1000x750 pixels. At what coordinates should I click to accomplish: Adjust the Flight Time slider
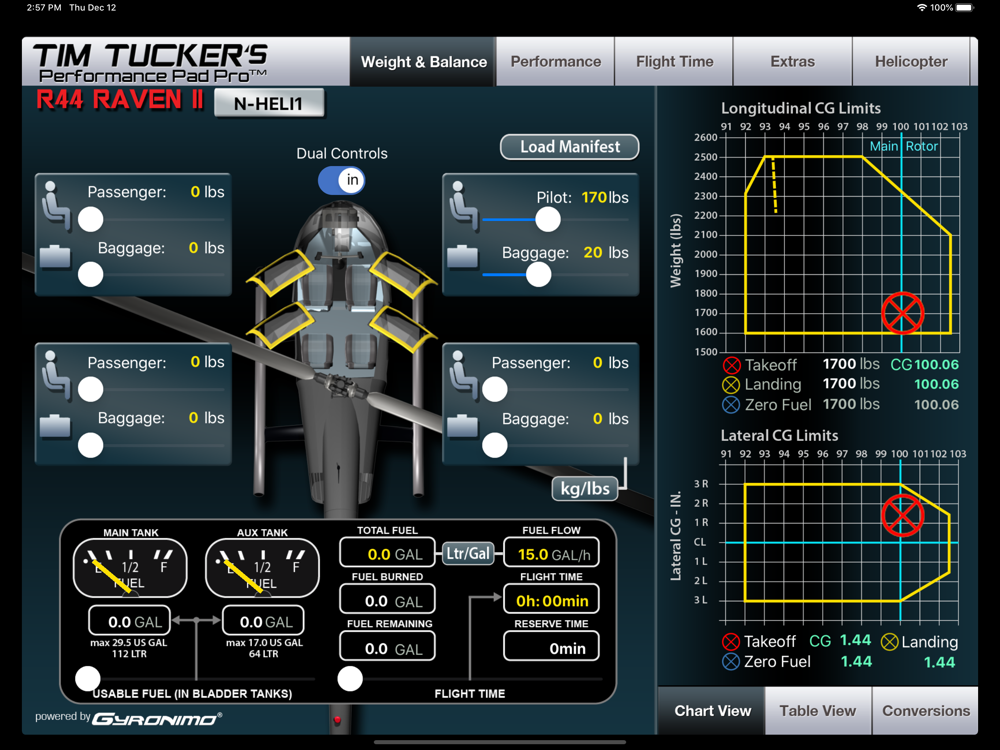pyautogui.click(x=350, y=679)
